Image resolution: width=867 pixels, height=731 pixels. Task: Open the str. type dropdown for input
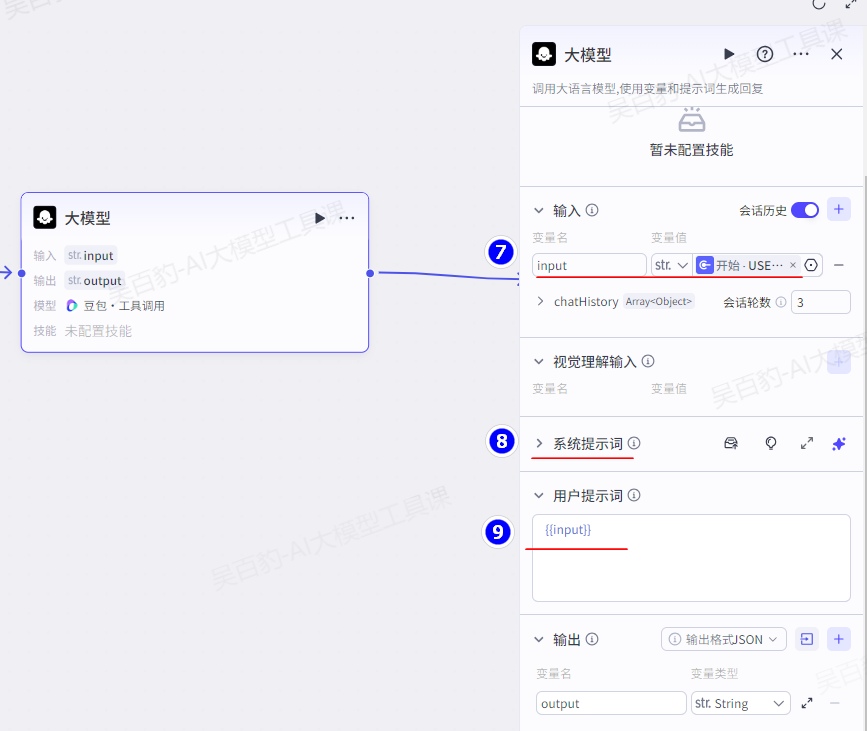pos(671,265)
